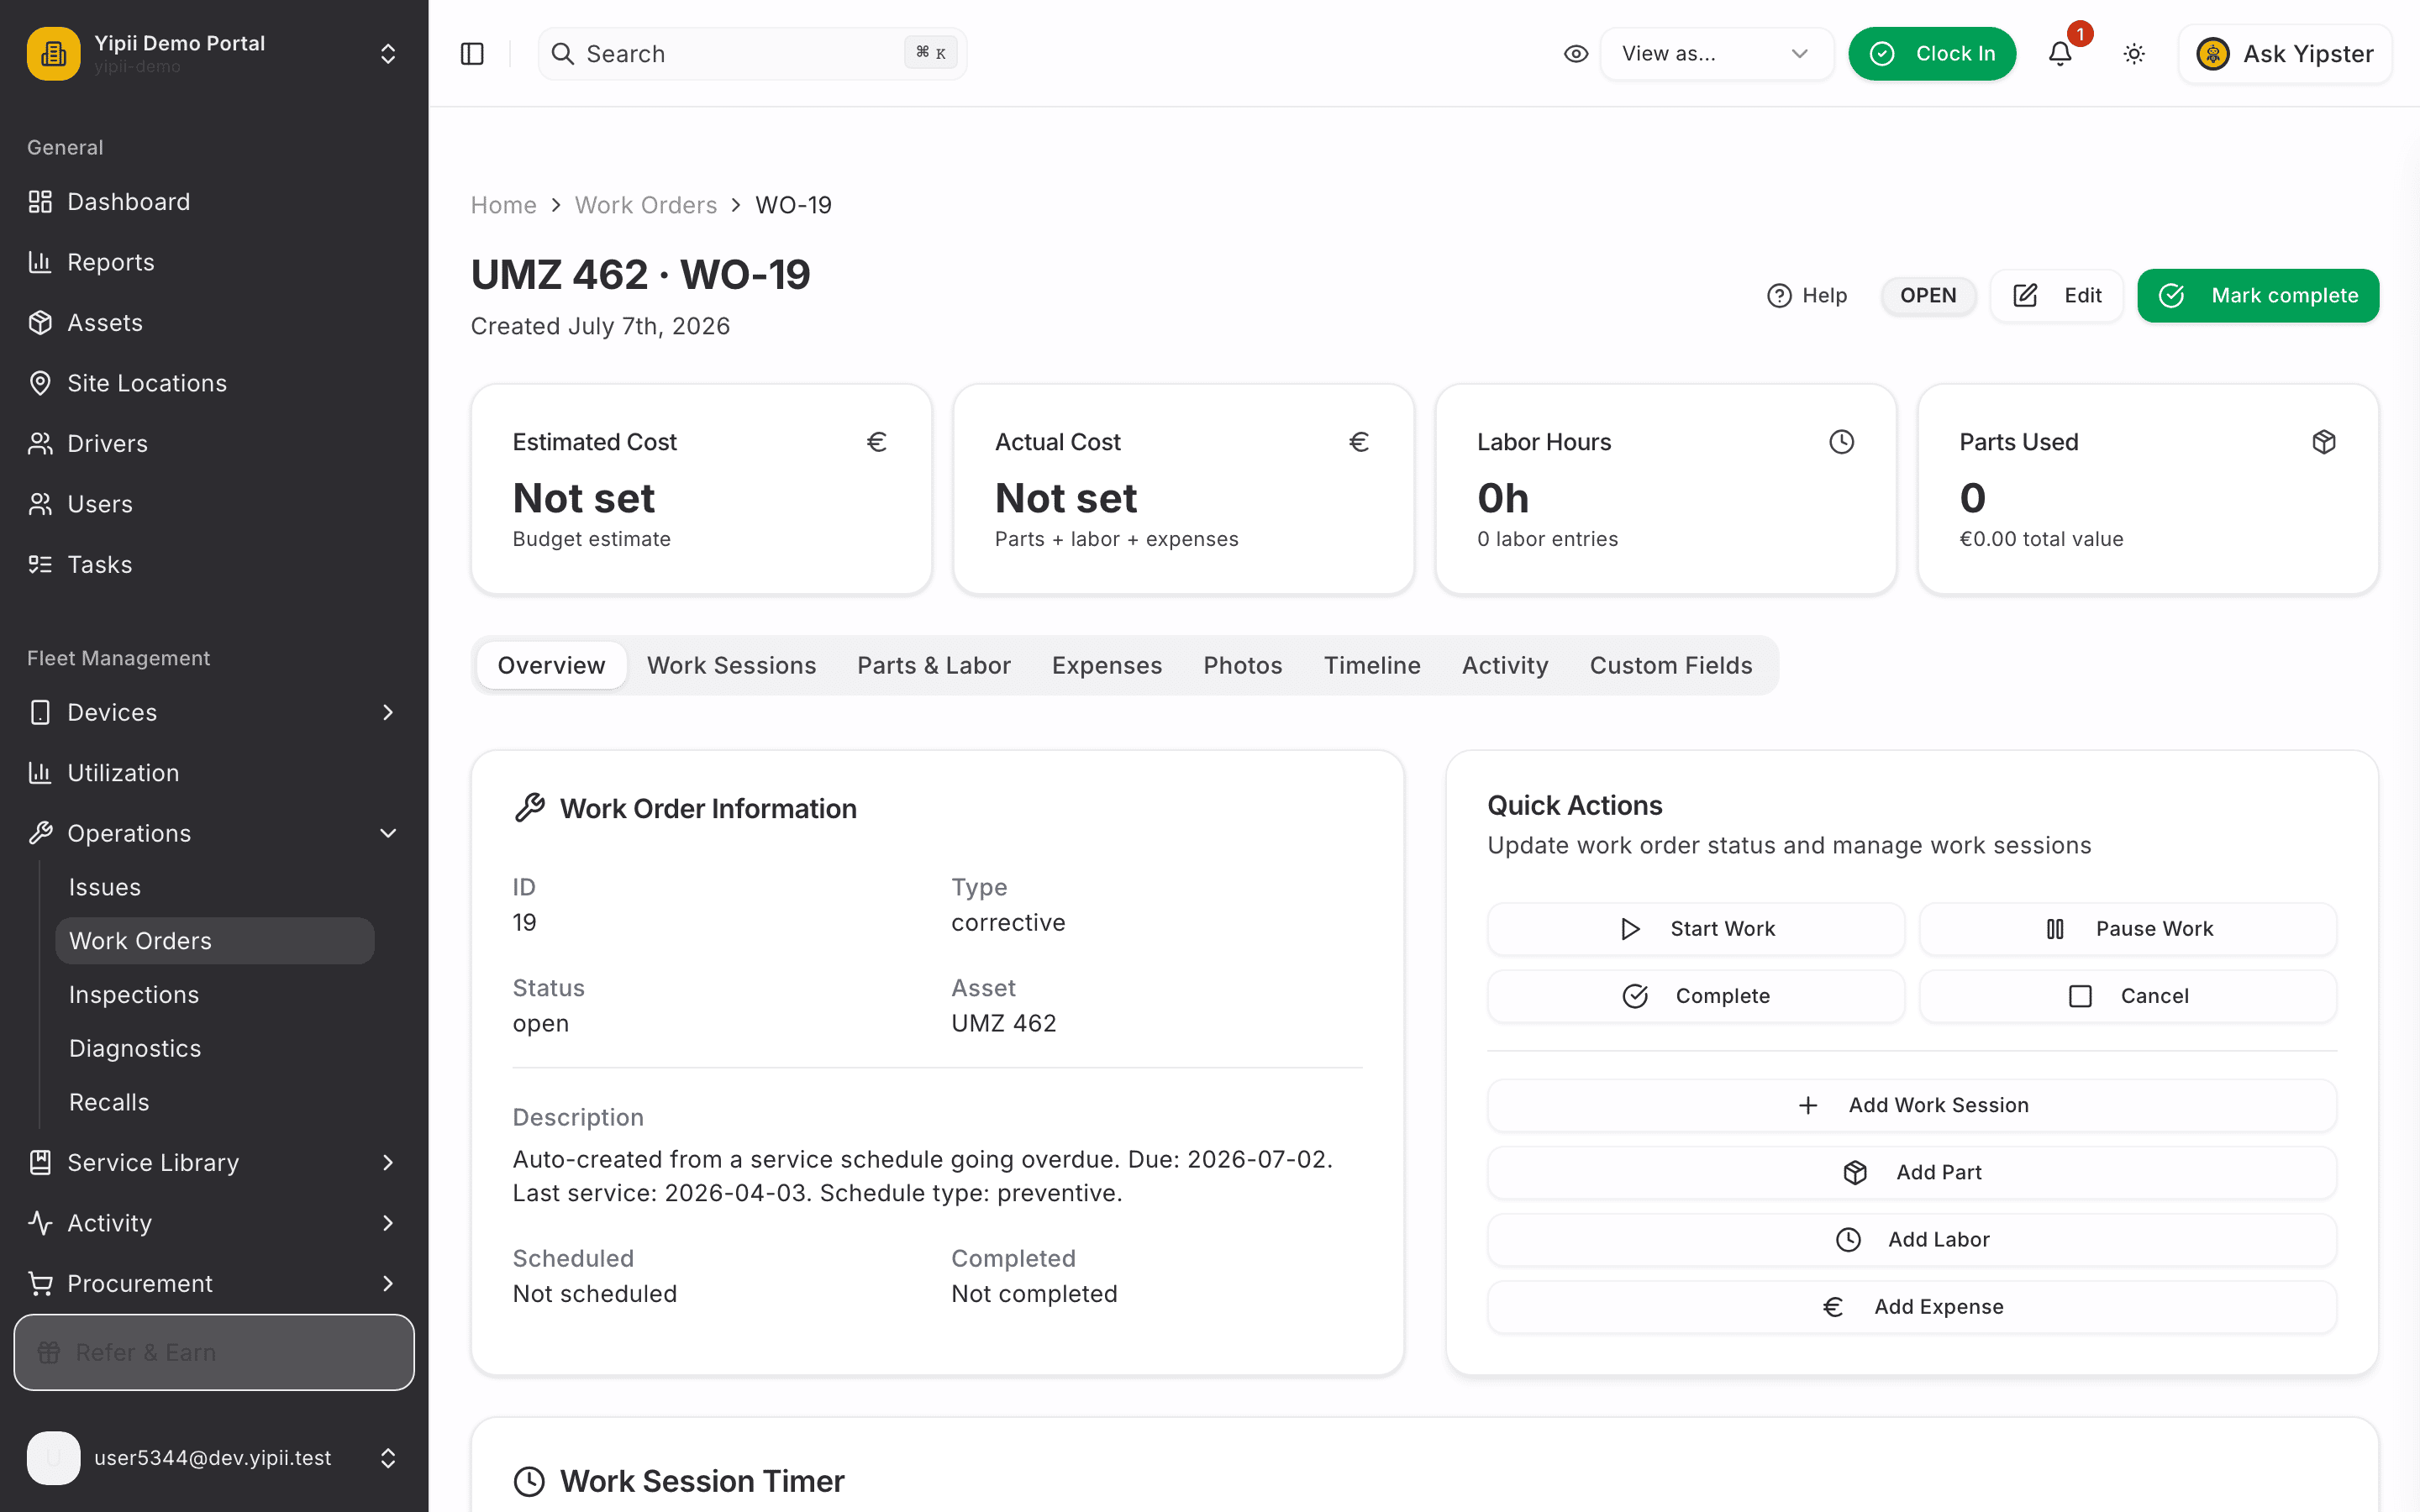The image size is (2420, 1512).
Task: Click the clock icon on Labor Hours
Action: pyautogui.click(x=1841, y=442)
